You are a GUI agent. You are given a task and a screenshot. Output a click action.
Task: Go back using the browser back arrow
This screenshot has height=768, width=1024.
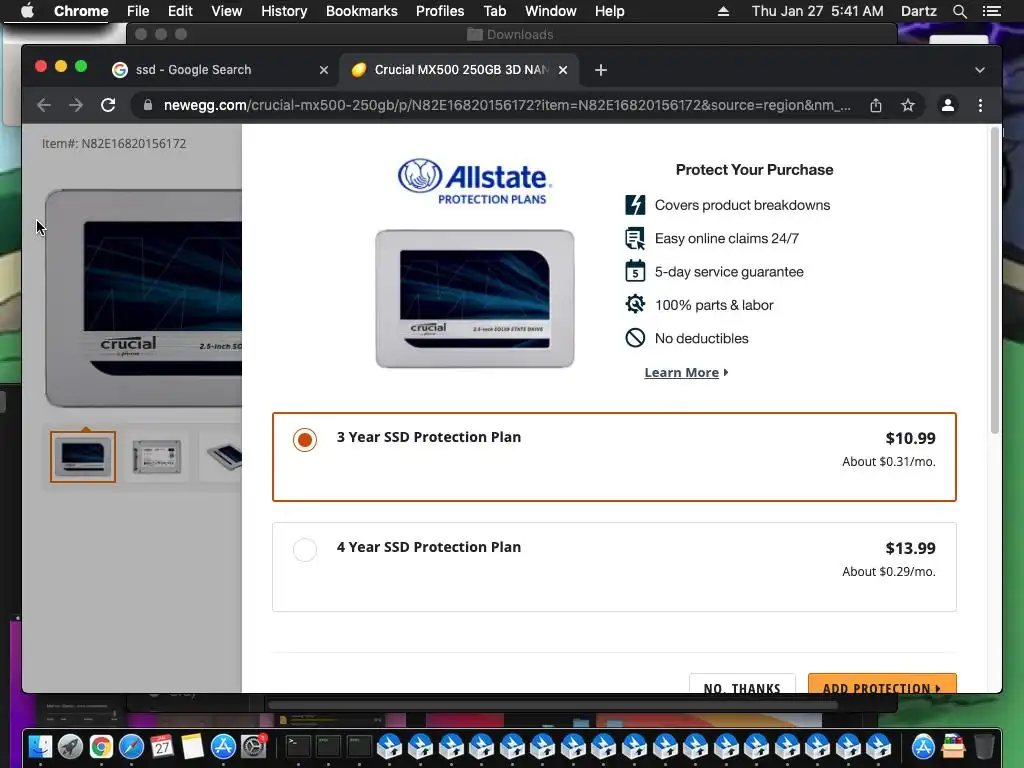(x=44, y=105)
